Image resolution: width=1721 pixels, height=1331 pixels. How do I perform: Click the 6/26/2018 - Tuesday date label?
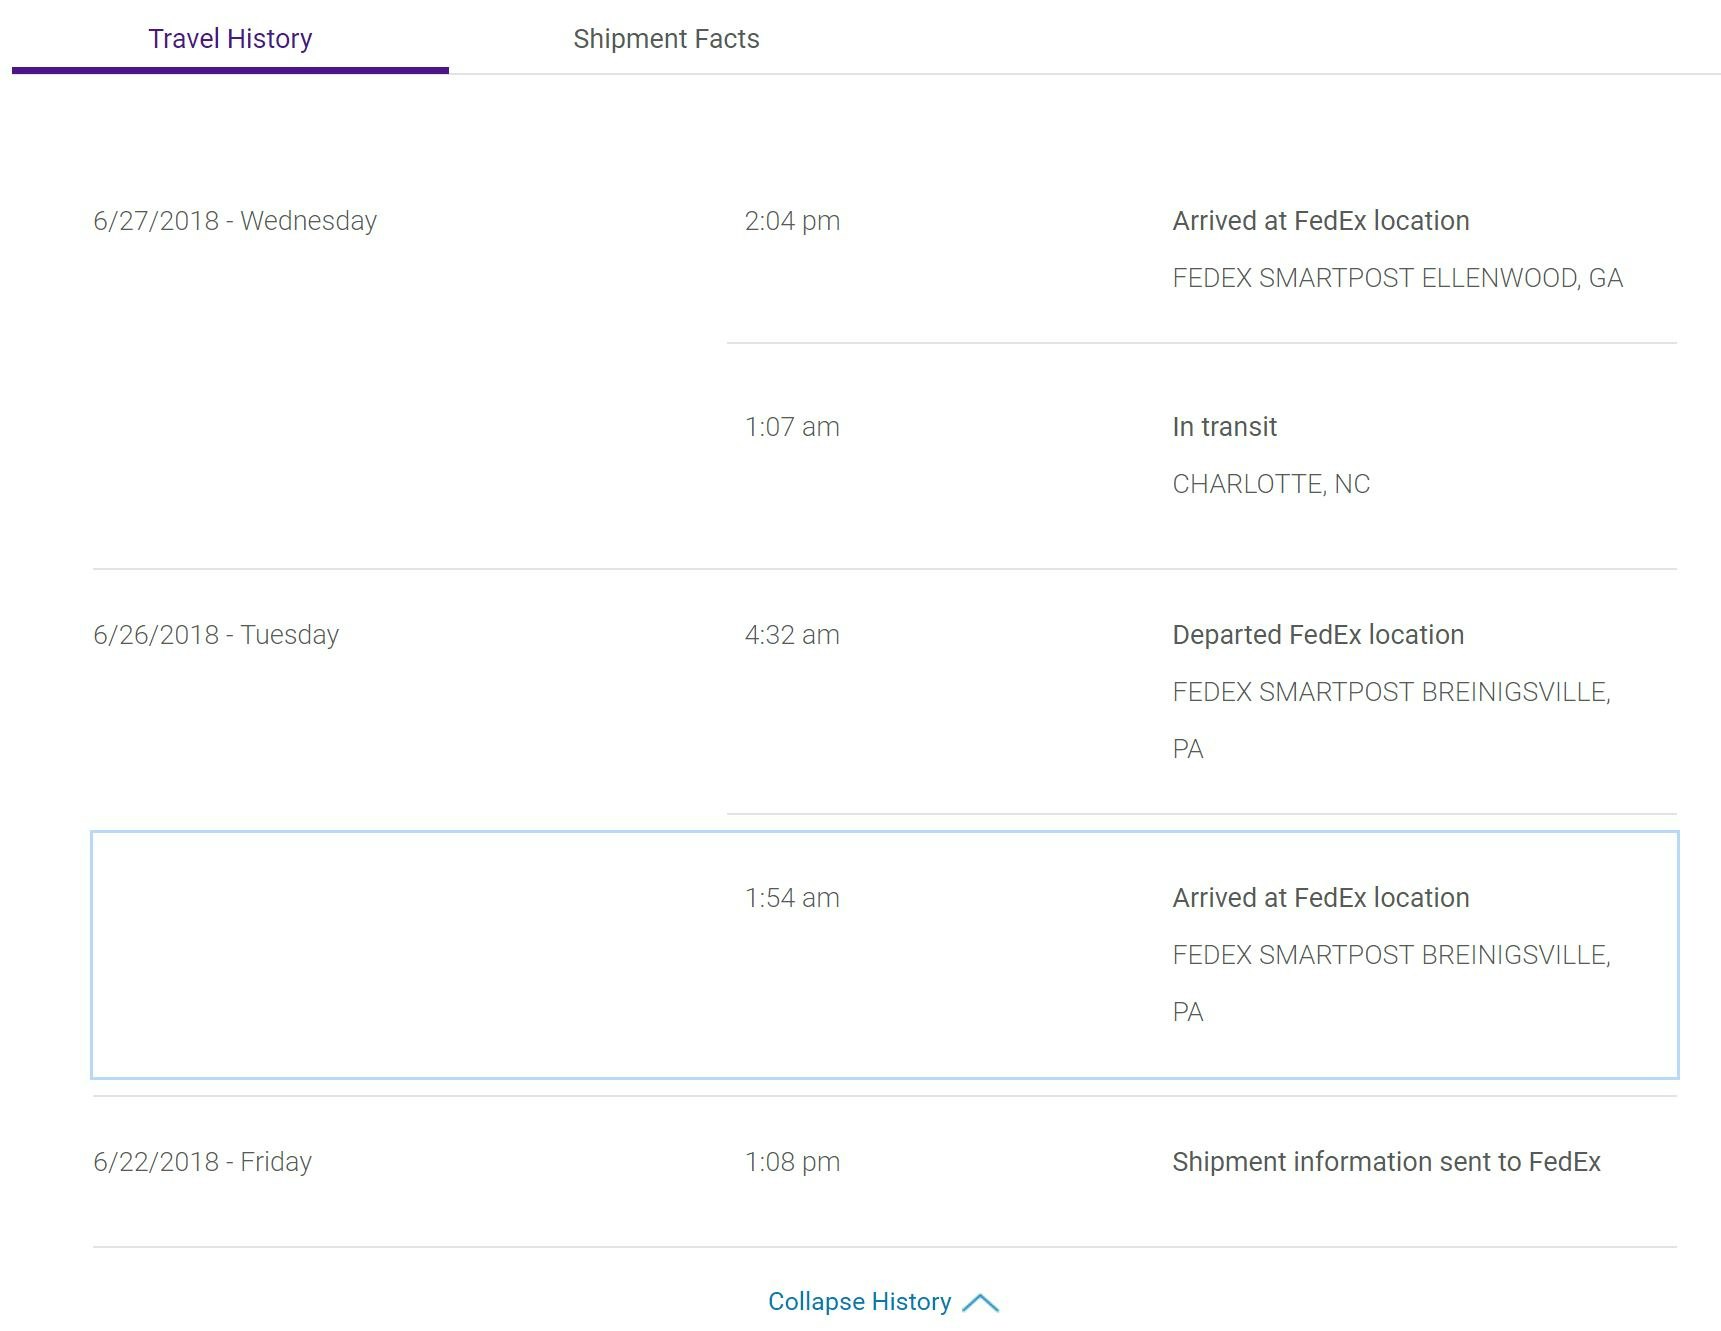tap(216, 635)
